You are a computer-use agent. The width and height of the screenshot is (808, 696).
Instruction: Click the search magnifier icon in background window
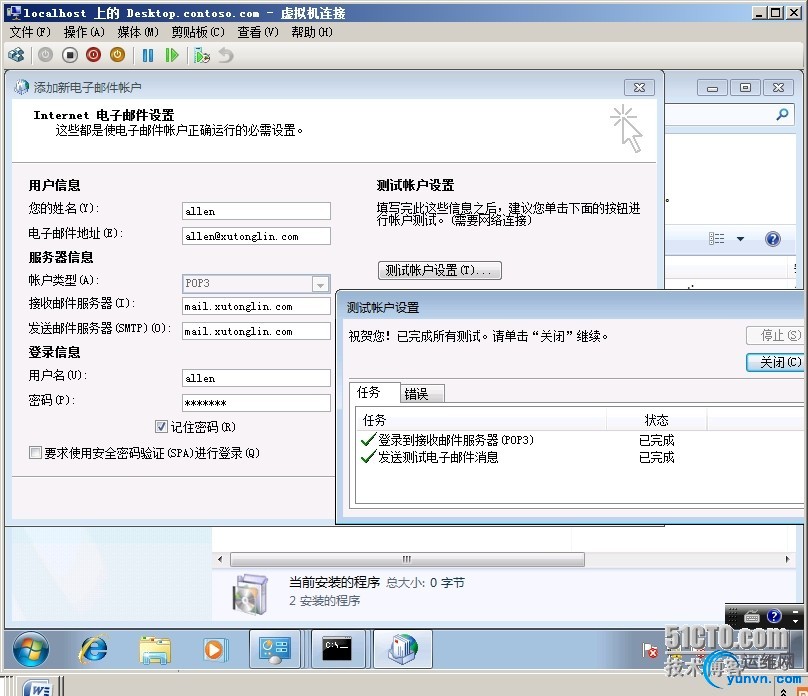782,114
